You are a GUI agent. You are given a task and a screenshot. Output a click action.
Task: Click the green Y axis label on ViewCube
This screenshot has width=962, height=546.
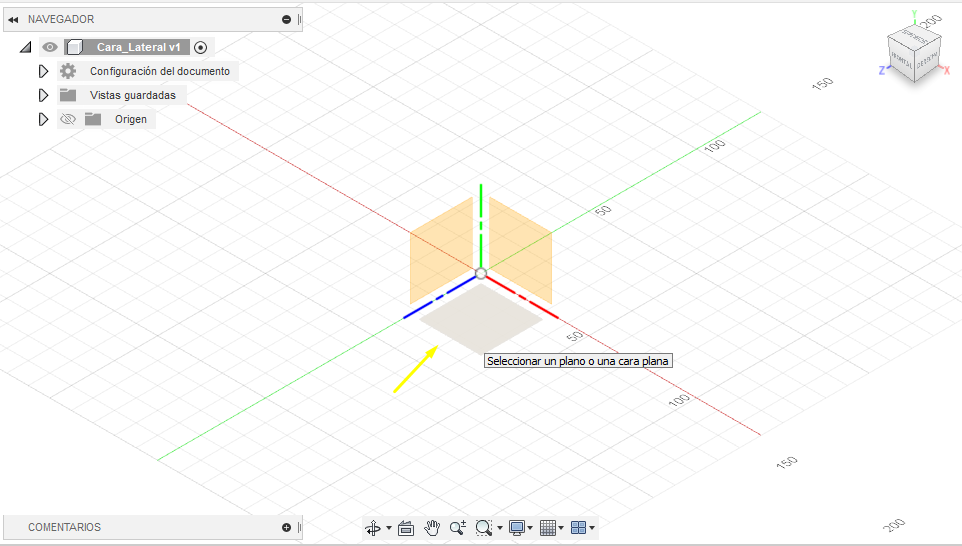point(914,14)
